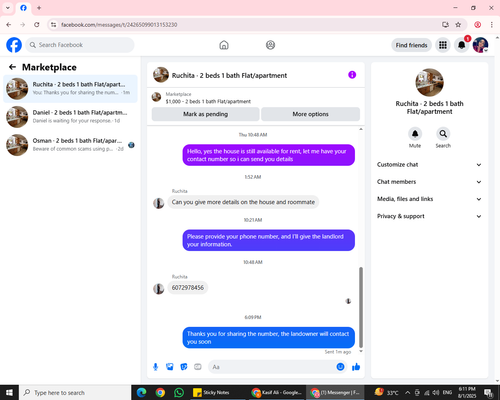The image size is (500, 400).
Task: Click the browser address bar URL
Action: [119, 25]
